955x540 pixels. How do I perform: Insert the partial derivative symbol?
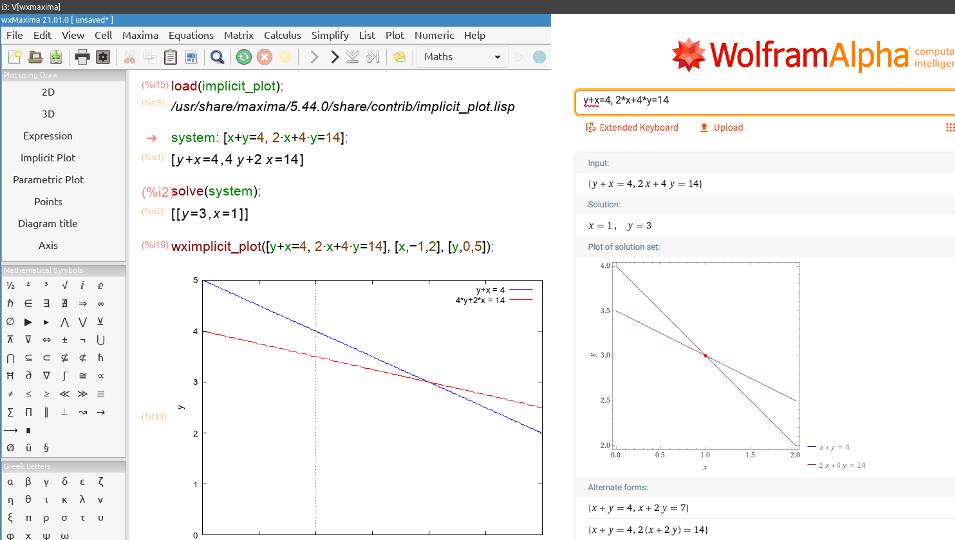click(28, 376)
